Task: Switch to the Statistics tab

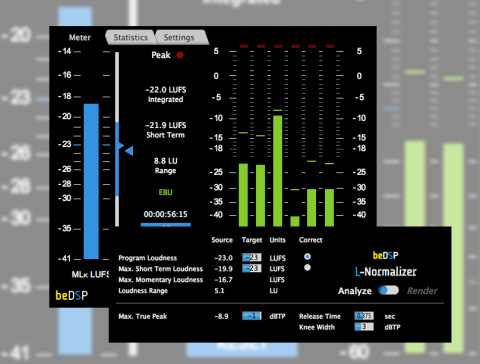Action: tap(130, 37)
